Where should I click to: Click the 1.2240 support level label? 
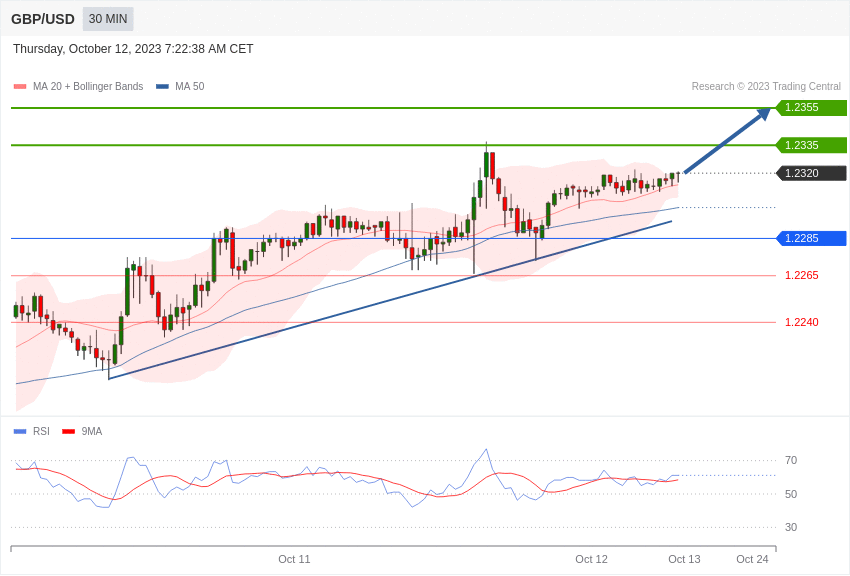802,322
